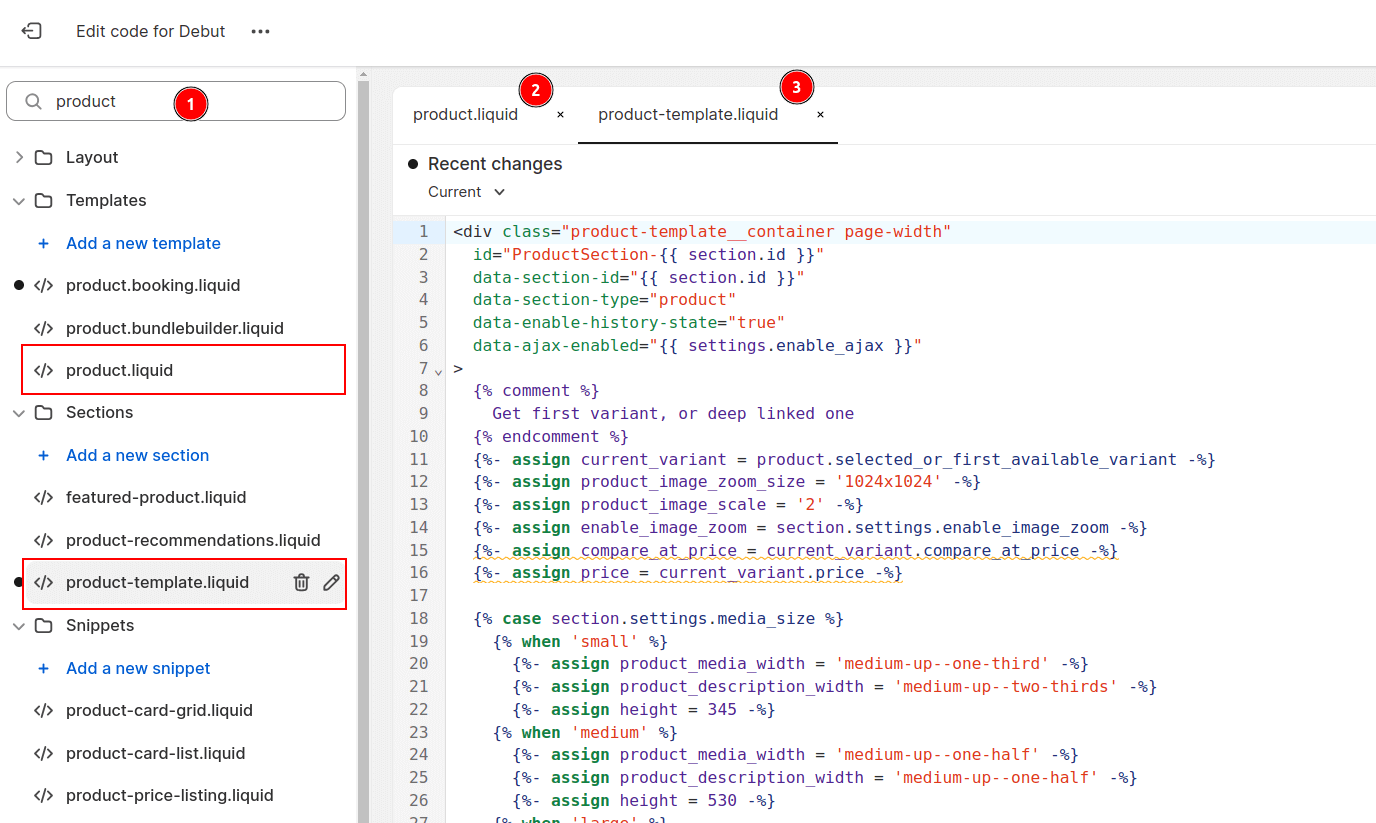Rename product-template.liquid with the pencil icon
Screen dimensions: 1376x823
332,582
